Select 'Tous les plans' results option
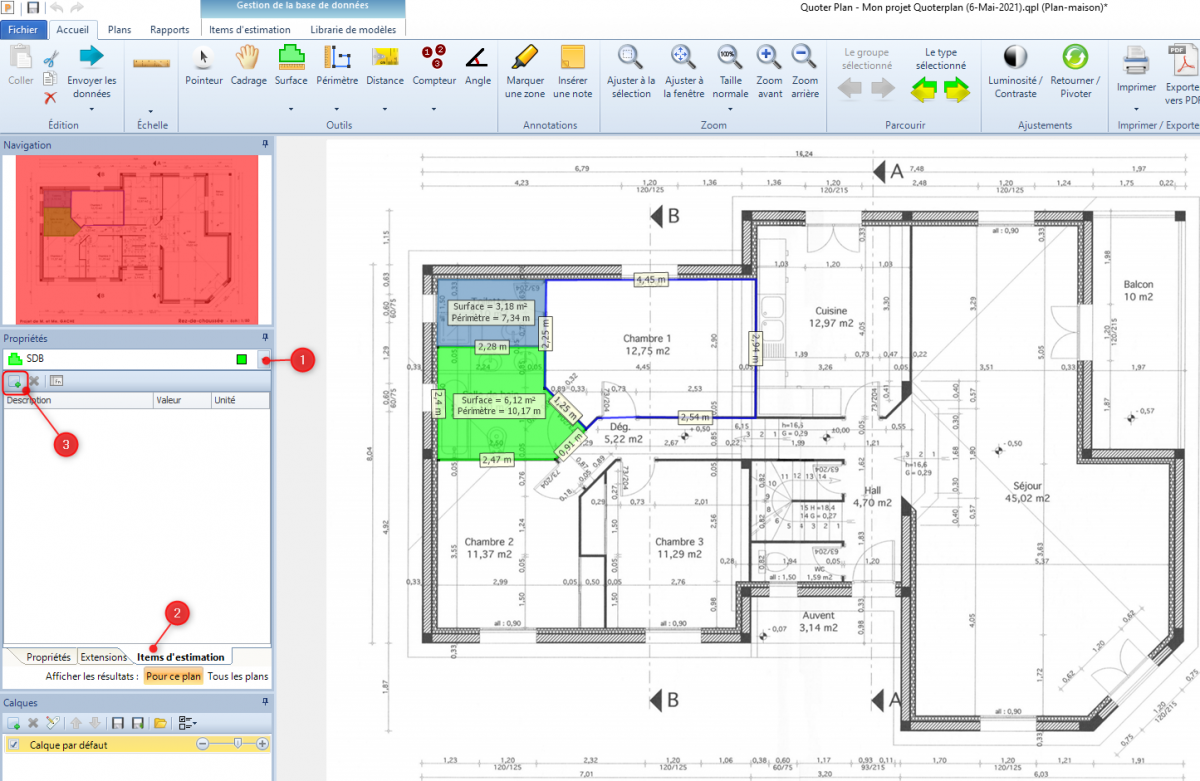Viewport: 1200px width, 781px height. click(x=238, y=676)
